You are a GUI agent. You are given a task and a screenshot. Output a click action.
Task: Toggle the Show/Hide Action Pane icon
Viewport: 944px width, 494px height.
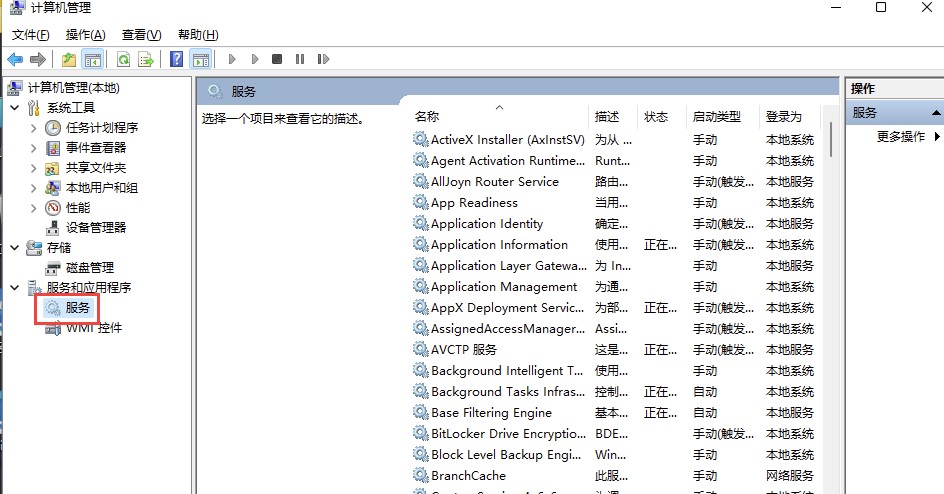point(201,59)
